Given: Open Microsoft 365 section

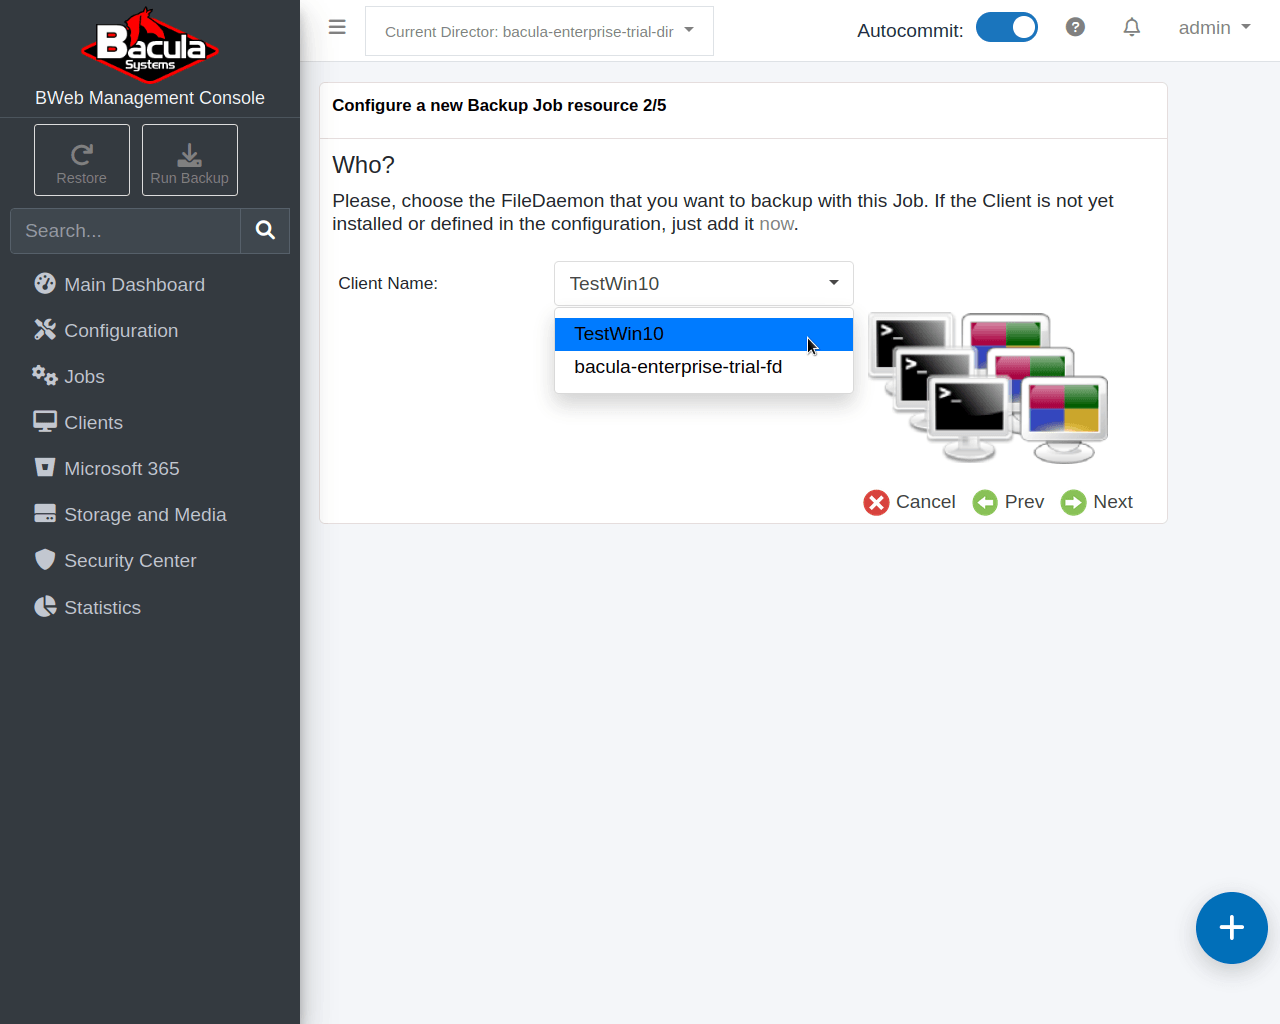Looking at the screenshot, I should 122,469.
